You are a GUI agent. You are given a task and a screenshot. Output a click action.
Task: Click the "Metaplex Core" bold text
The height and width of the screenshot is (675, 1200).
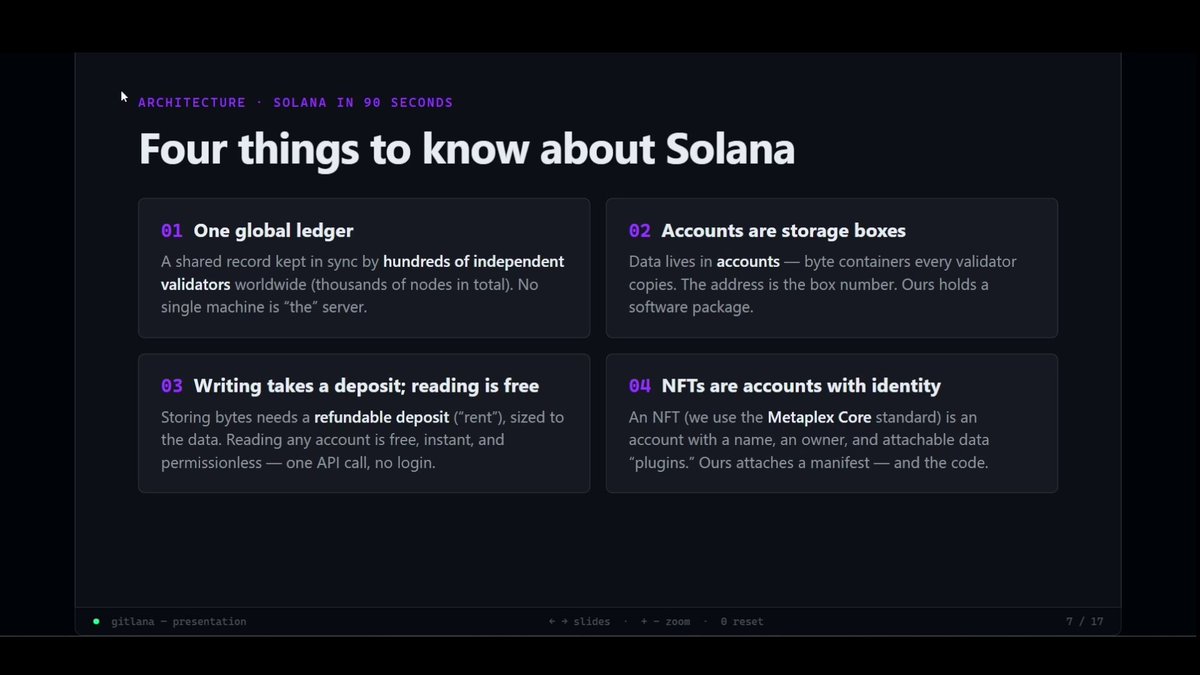(x=819, y=417)
